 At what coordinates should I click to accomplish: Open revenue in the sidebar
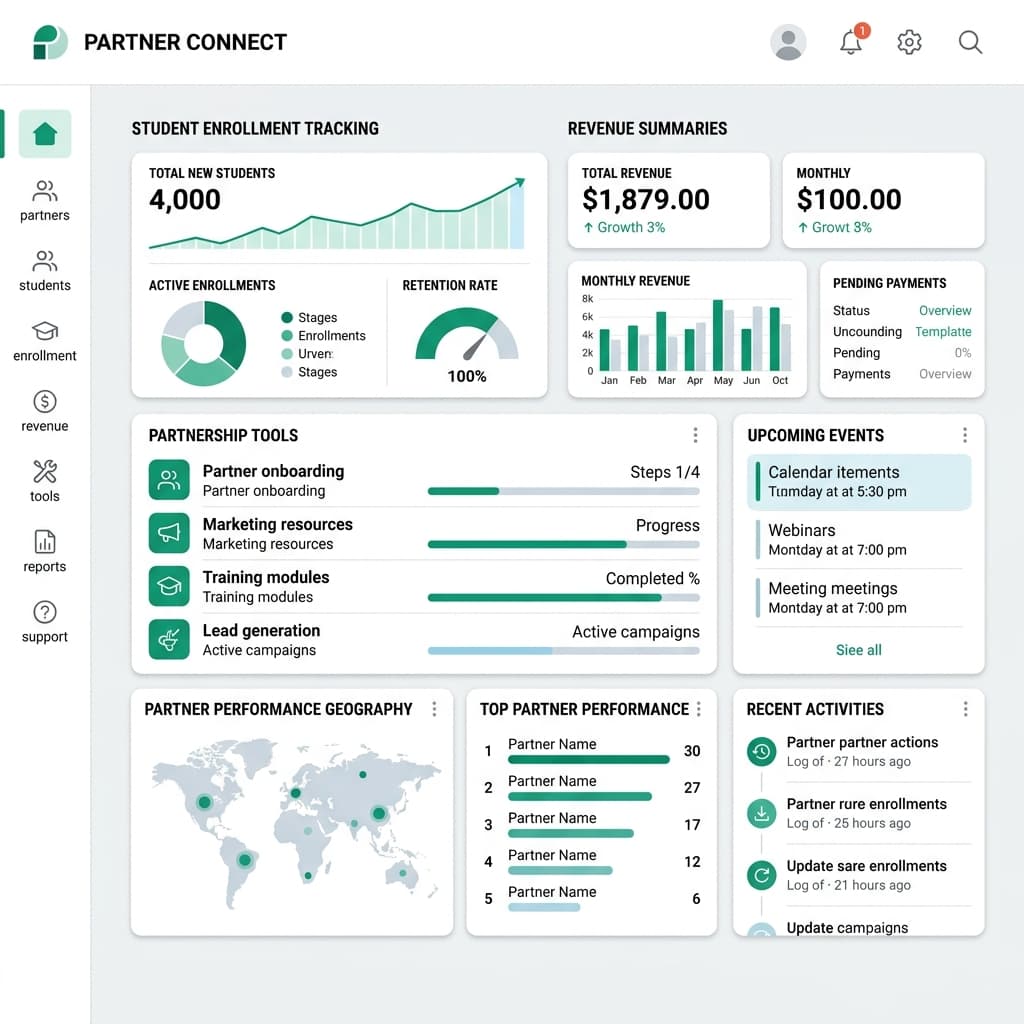click(44, 411)
